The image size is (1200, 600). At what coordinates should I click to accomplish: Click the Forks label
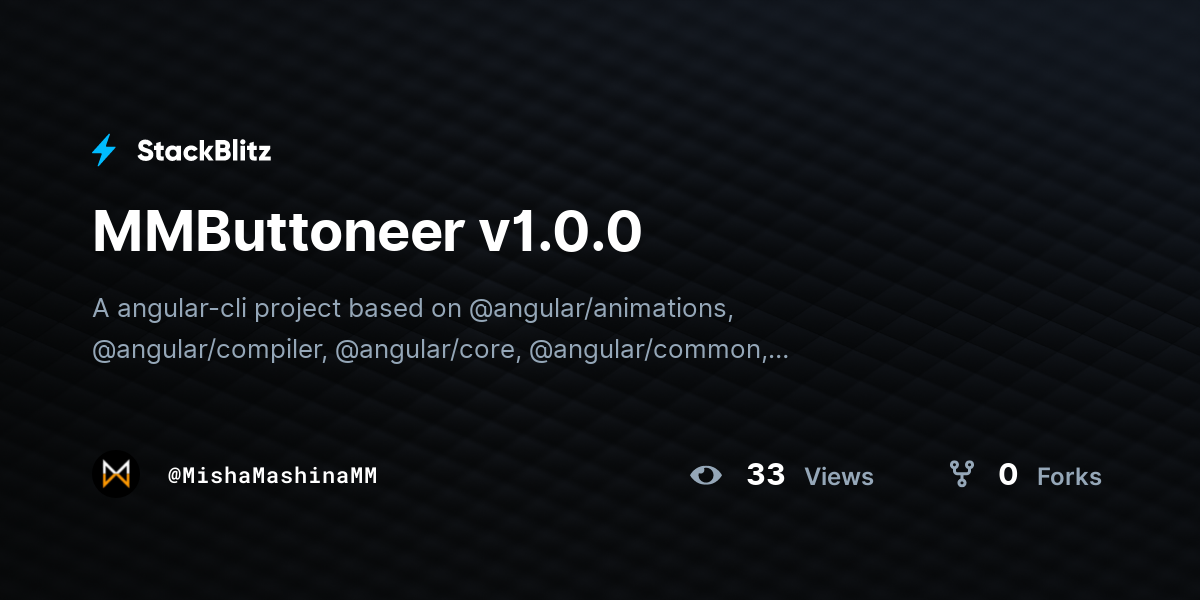pyautogui.click(x=1069, y=477)
